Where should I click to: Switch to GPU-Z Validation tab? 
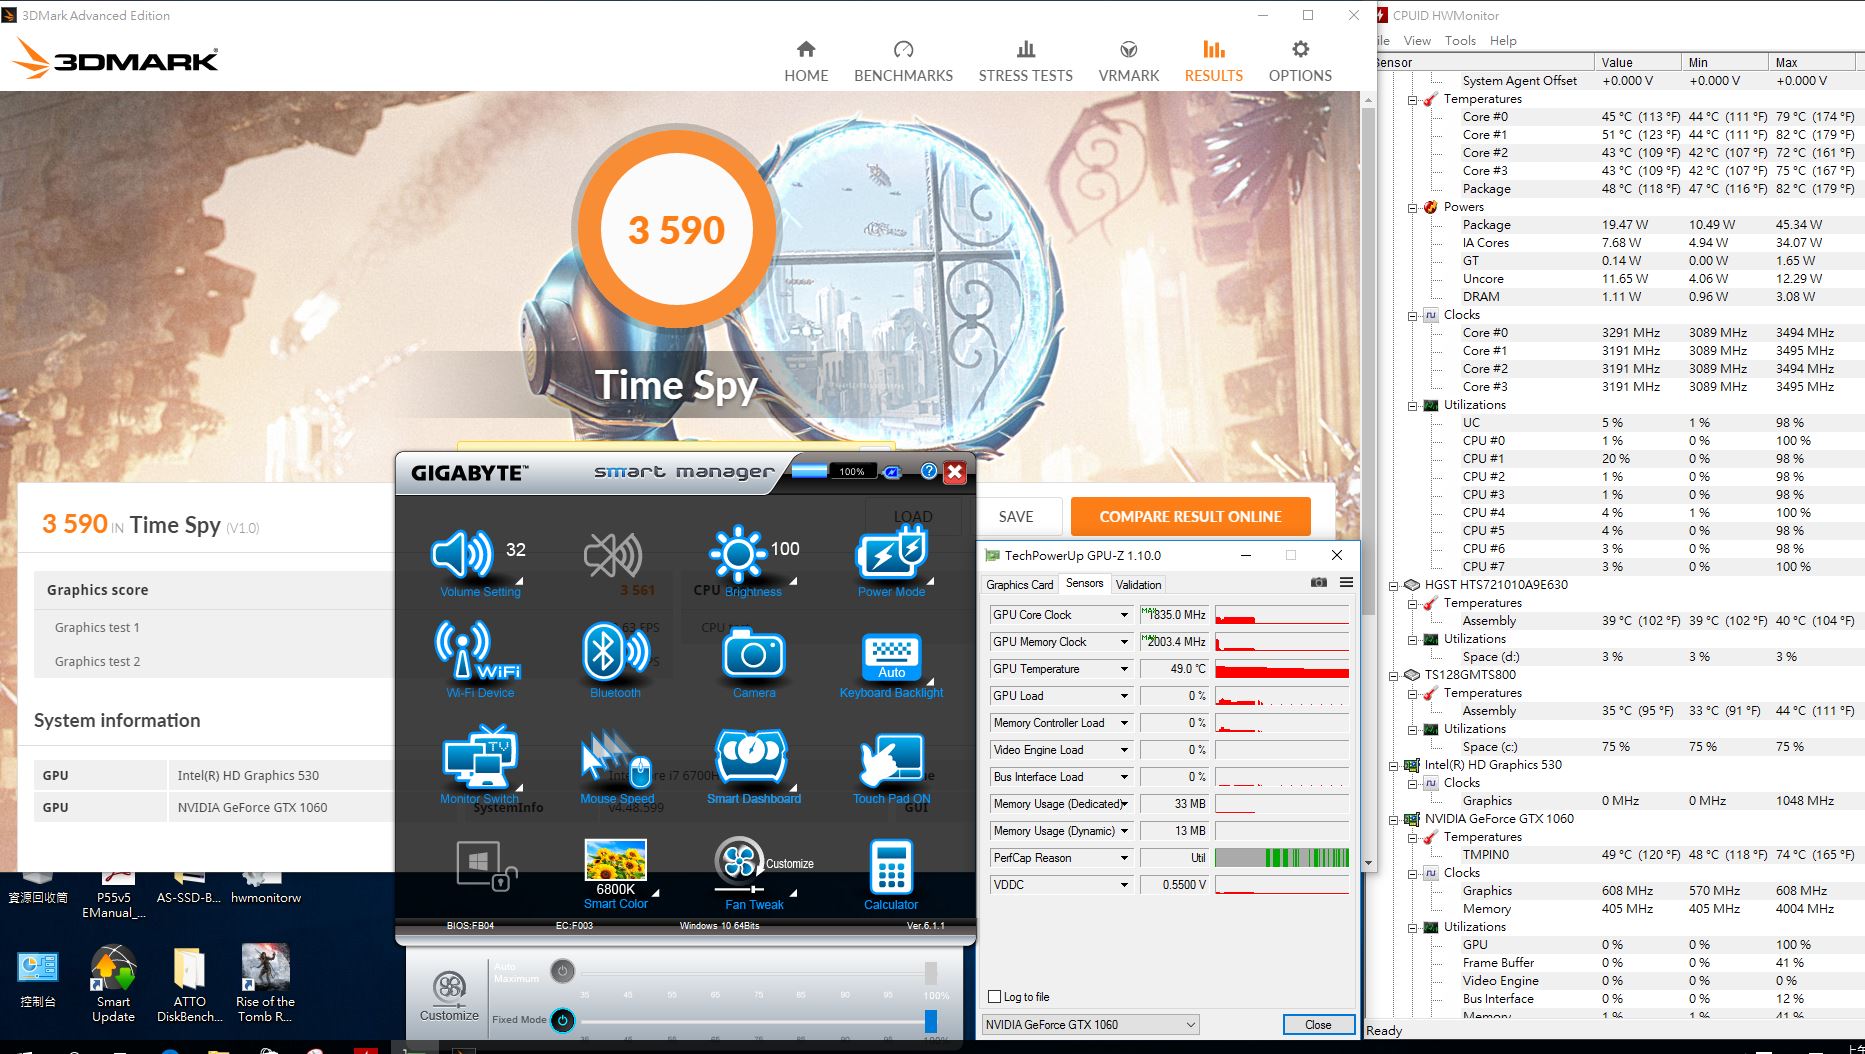click(x=1138, y=584)
